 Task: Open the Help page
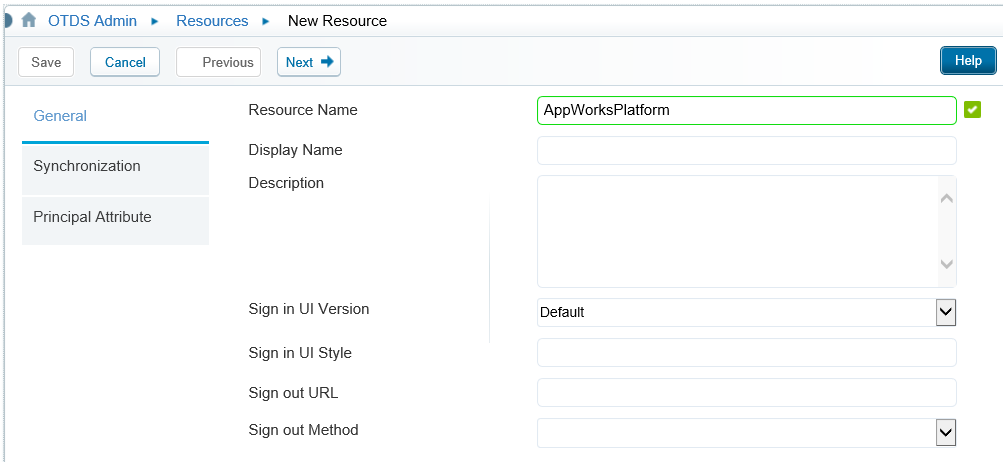(968, 61)
